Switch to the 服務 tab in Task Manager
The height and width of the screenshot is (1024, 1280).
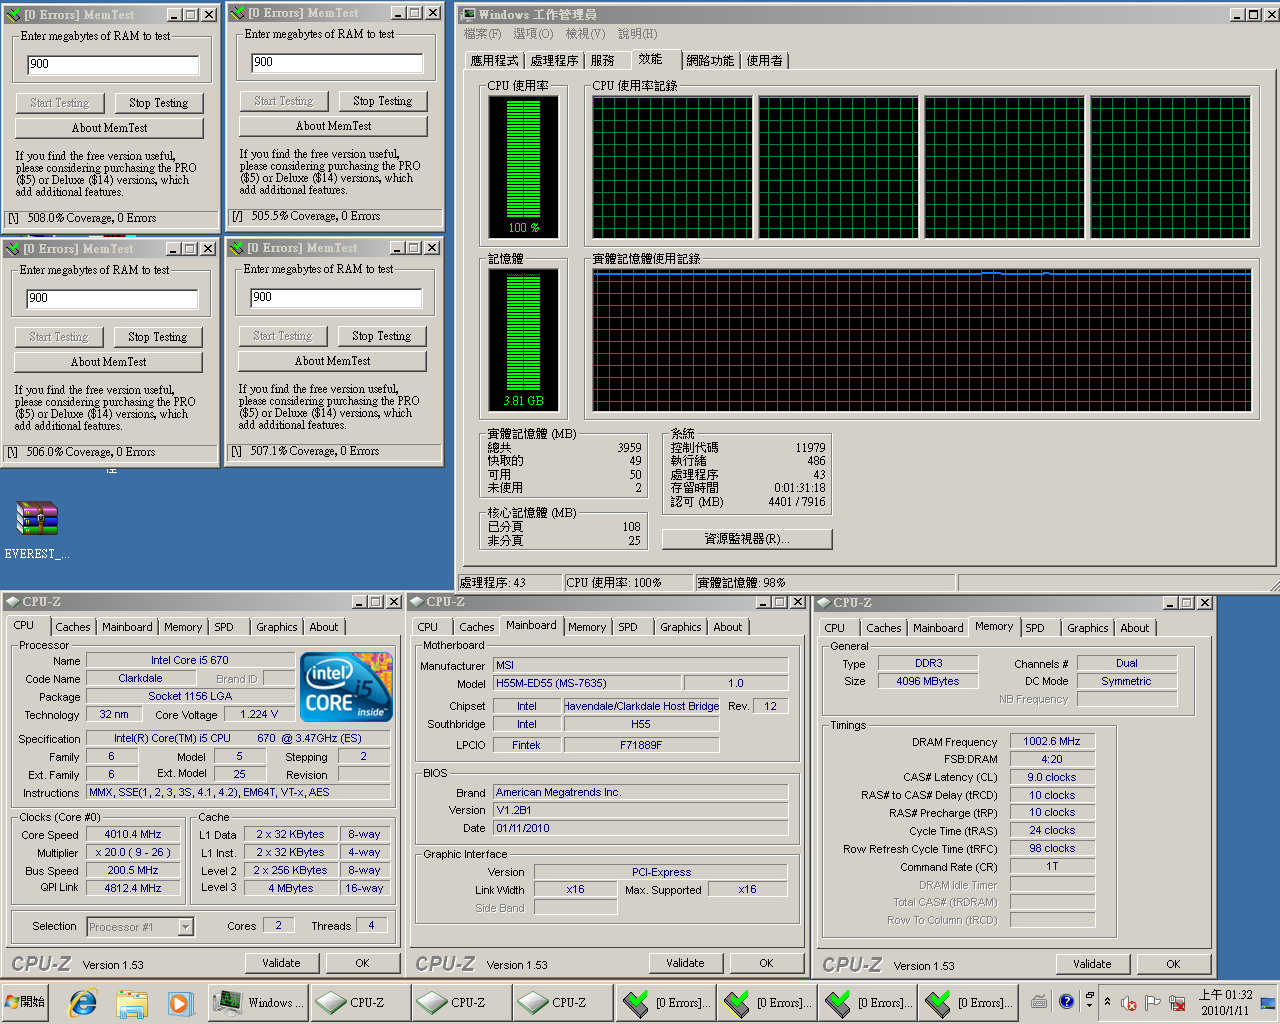coord(603,61)
